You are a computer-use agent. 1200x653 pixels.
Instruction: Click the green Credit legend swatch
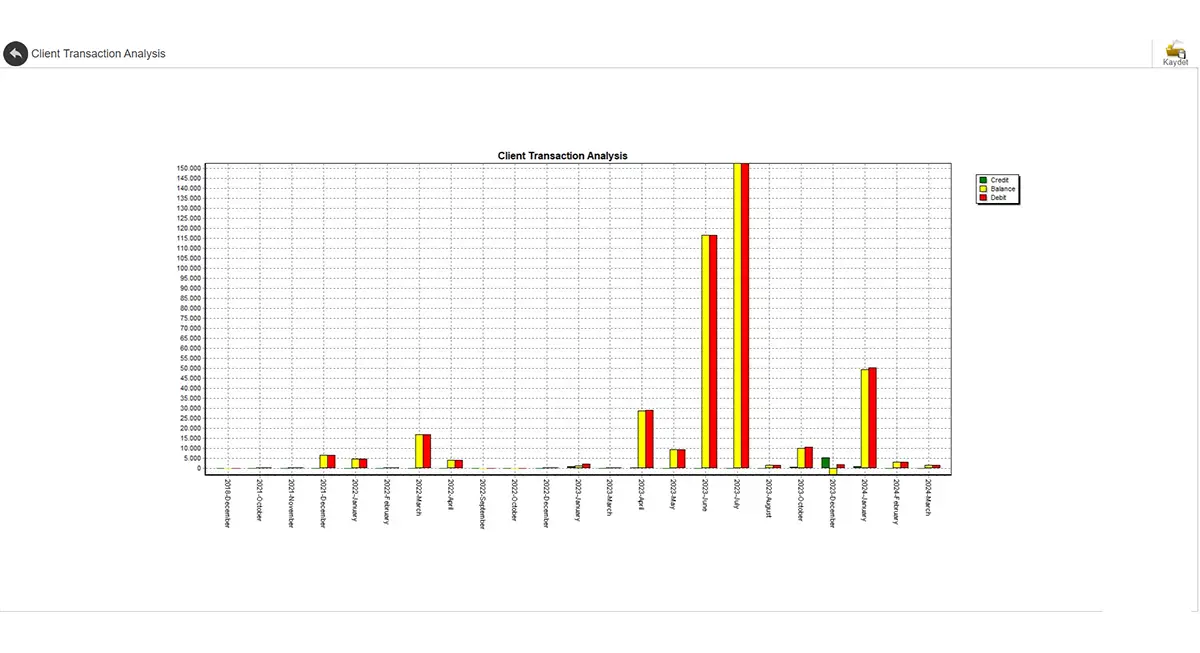tap(983, 180)
